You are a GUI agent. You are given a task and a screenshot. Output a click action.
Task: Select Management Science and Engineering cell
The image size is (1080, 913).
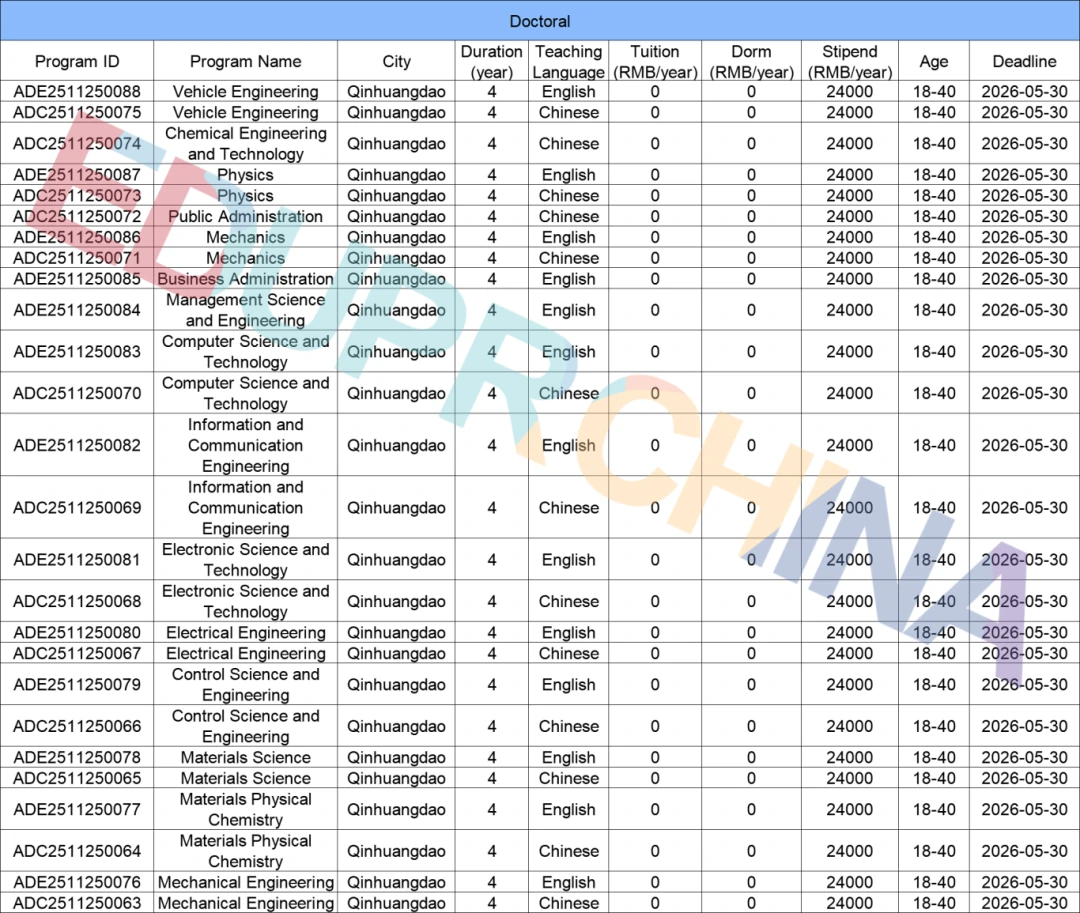pos(245,310)
